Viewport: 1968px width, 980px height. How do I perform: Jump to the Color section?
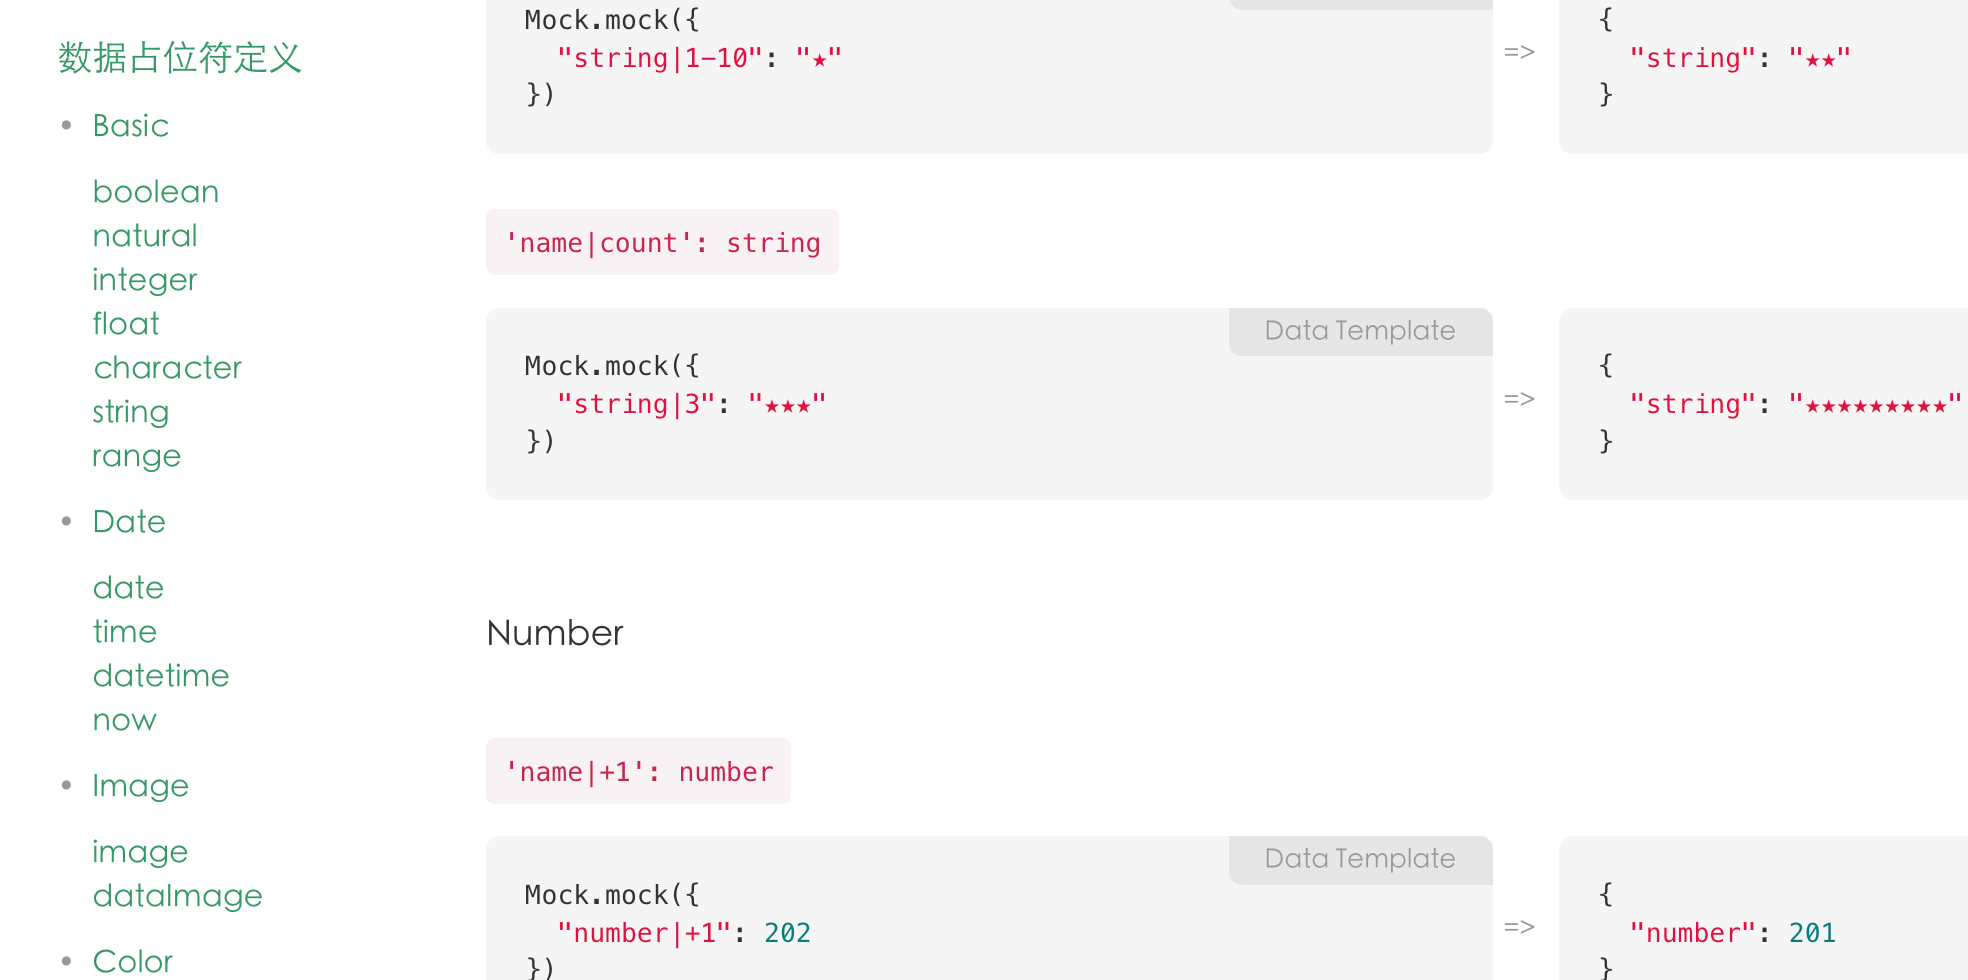[x=132, y=962]
